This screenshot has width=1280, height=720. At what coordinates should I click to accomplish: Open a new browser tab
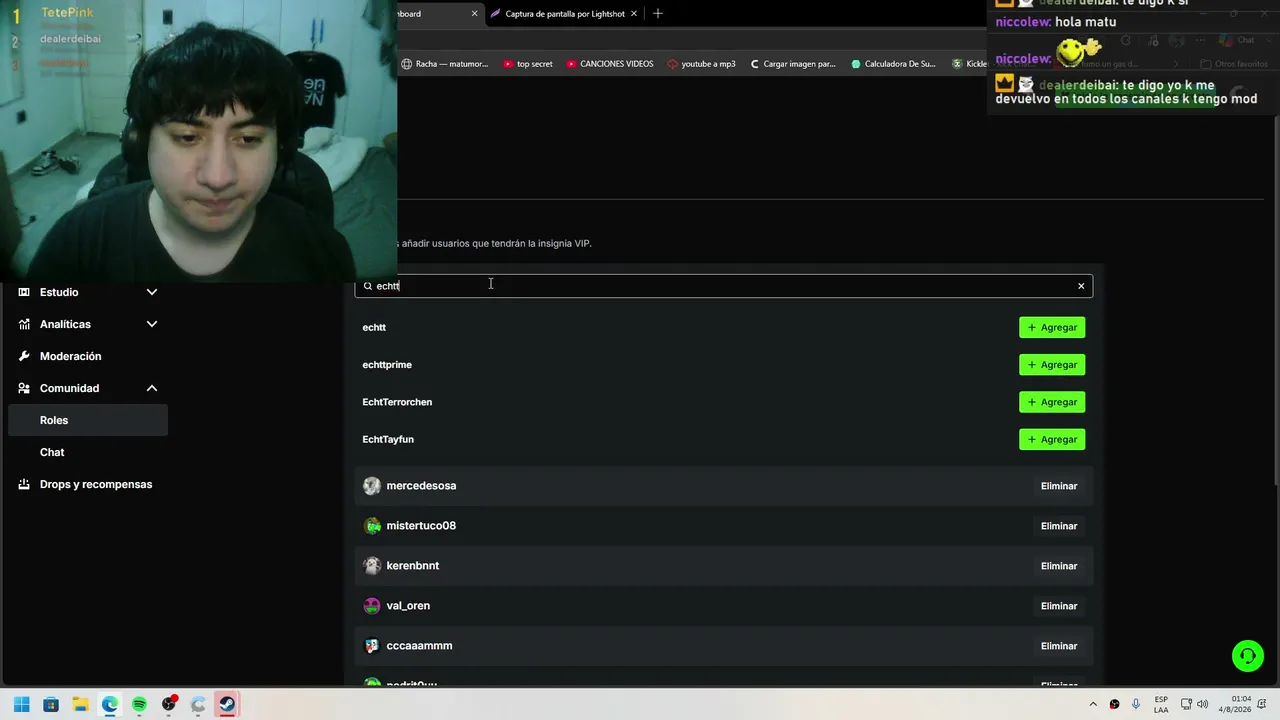(x=657, y=14)
